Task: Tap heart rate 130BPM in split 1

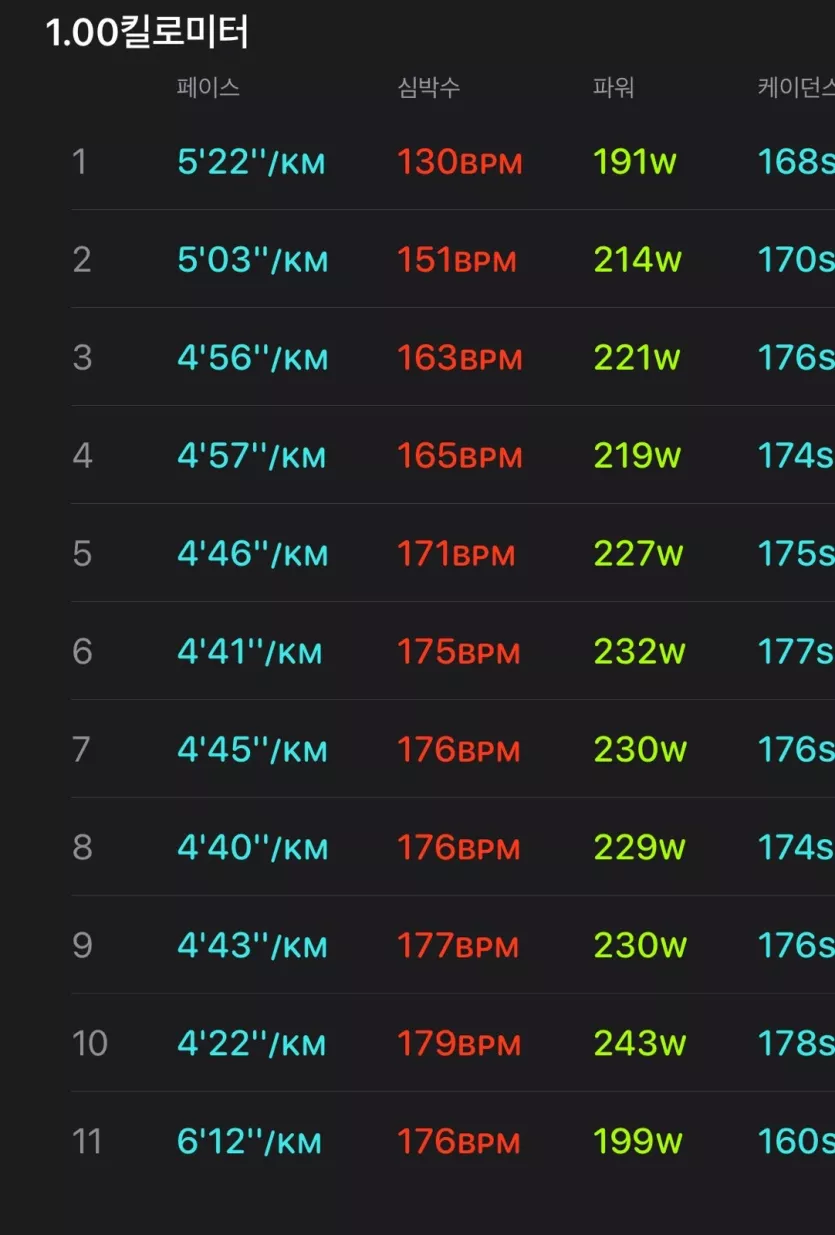Action: [x=460, y=162]
